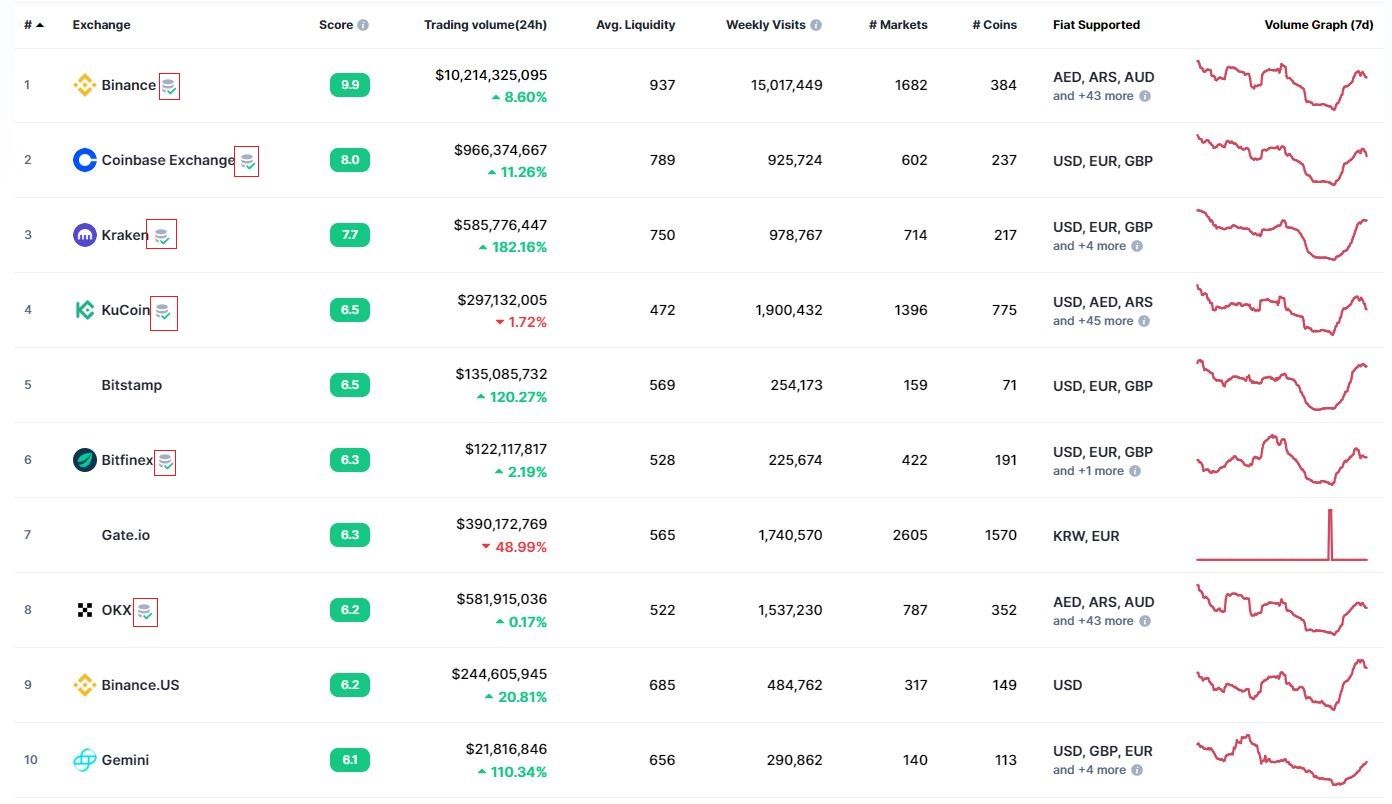This screenshot has height=804, width=1392.
Task: Sort table by Exchange column header
Action: [101, 25]
